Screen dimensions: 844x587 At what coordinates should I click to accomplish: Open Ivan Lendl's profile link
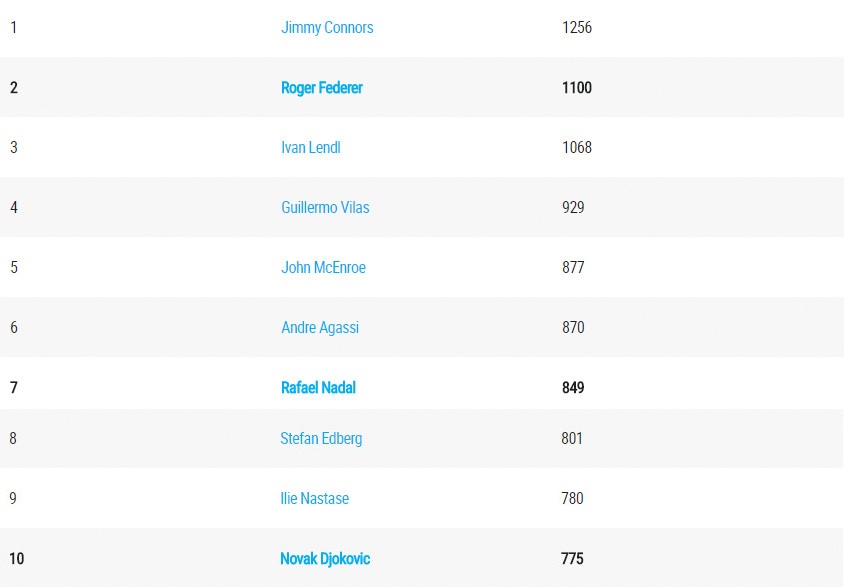pos(311,148)
